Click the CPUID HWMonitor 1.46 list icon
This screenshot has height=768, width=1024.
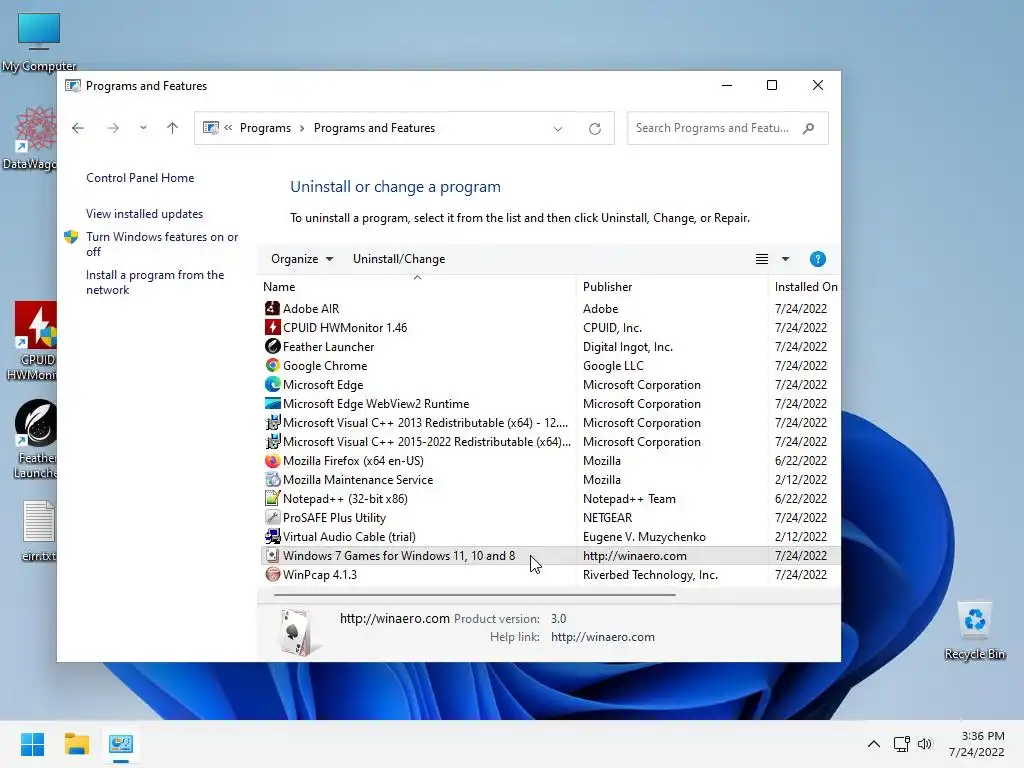tap(272, 327)
